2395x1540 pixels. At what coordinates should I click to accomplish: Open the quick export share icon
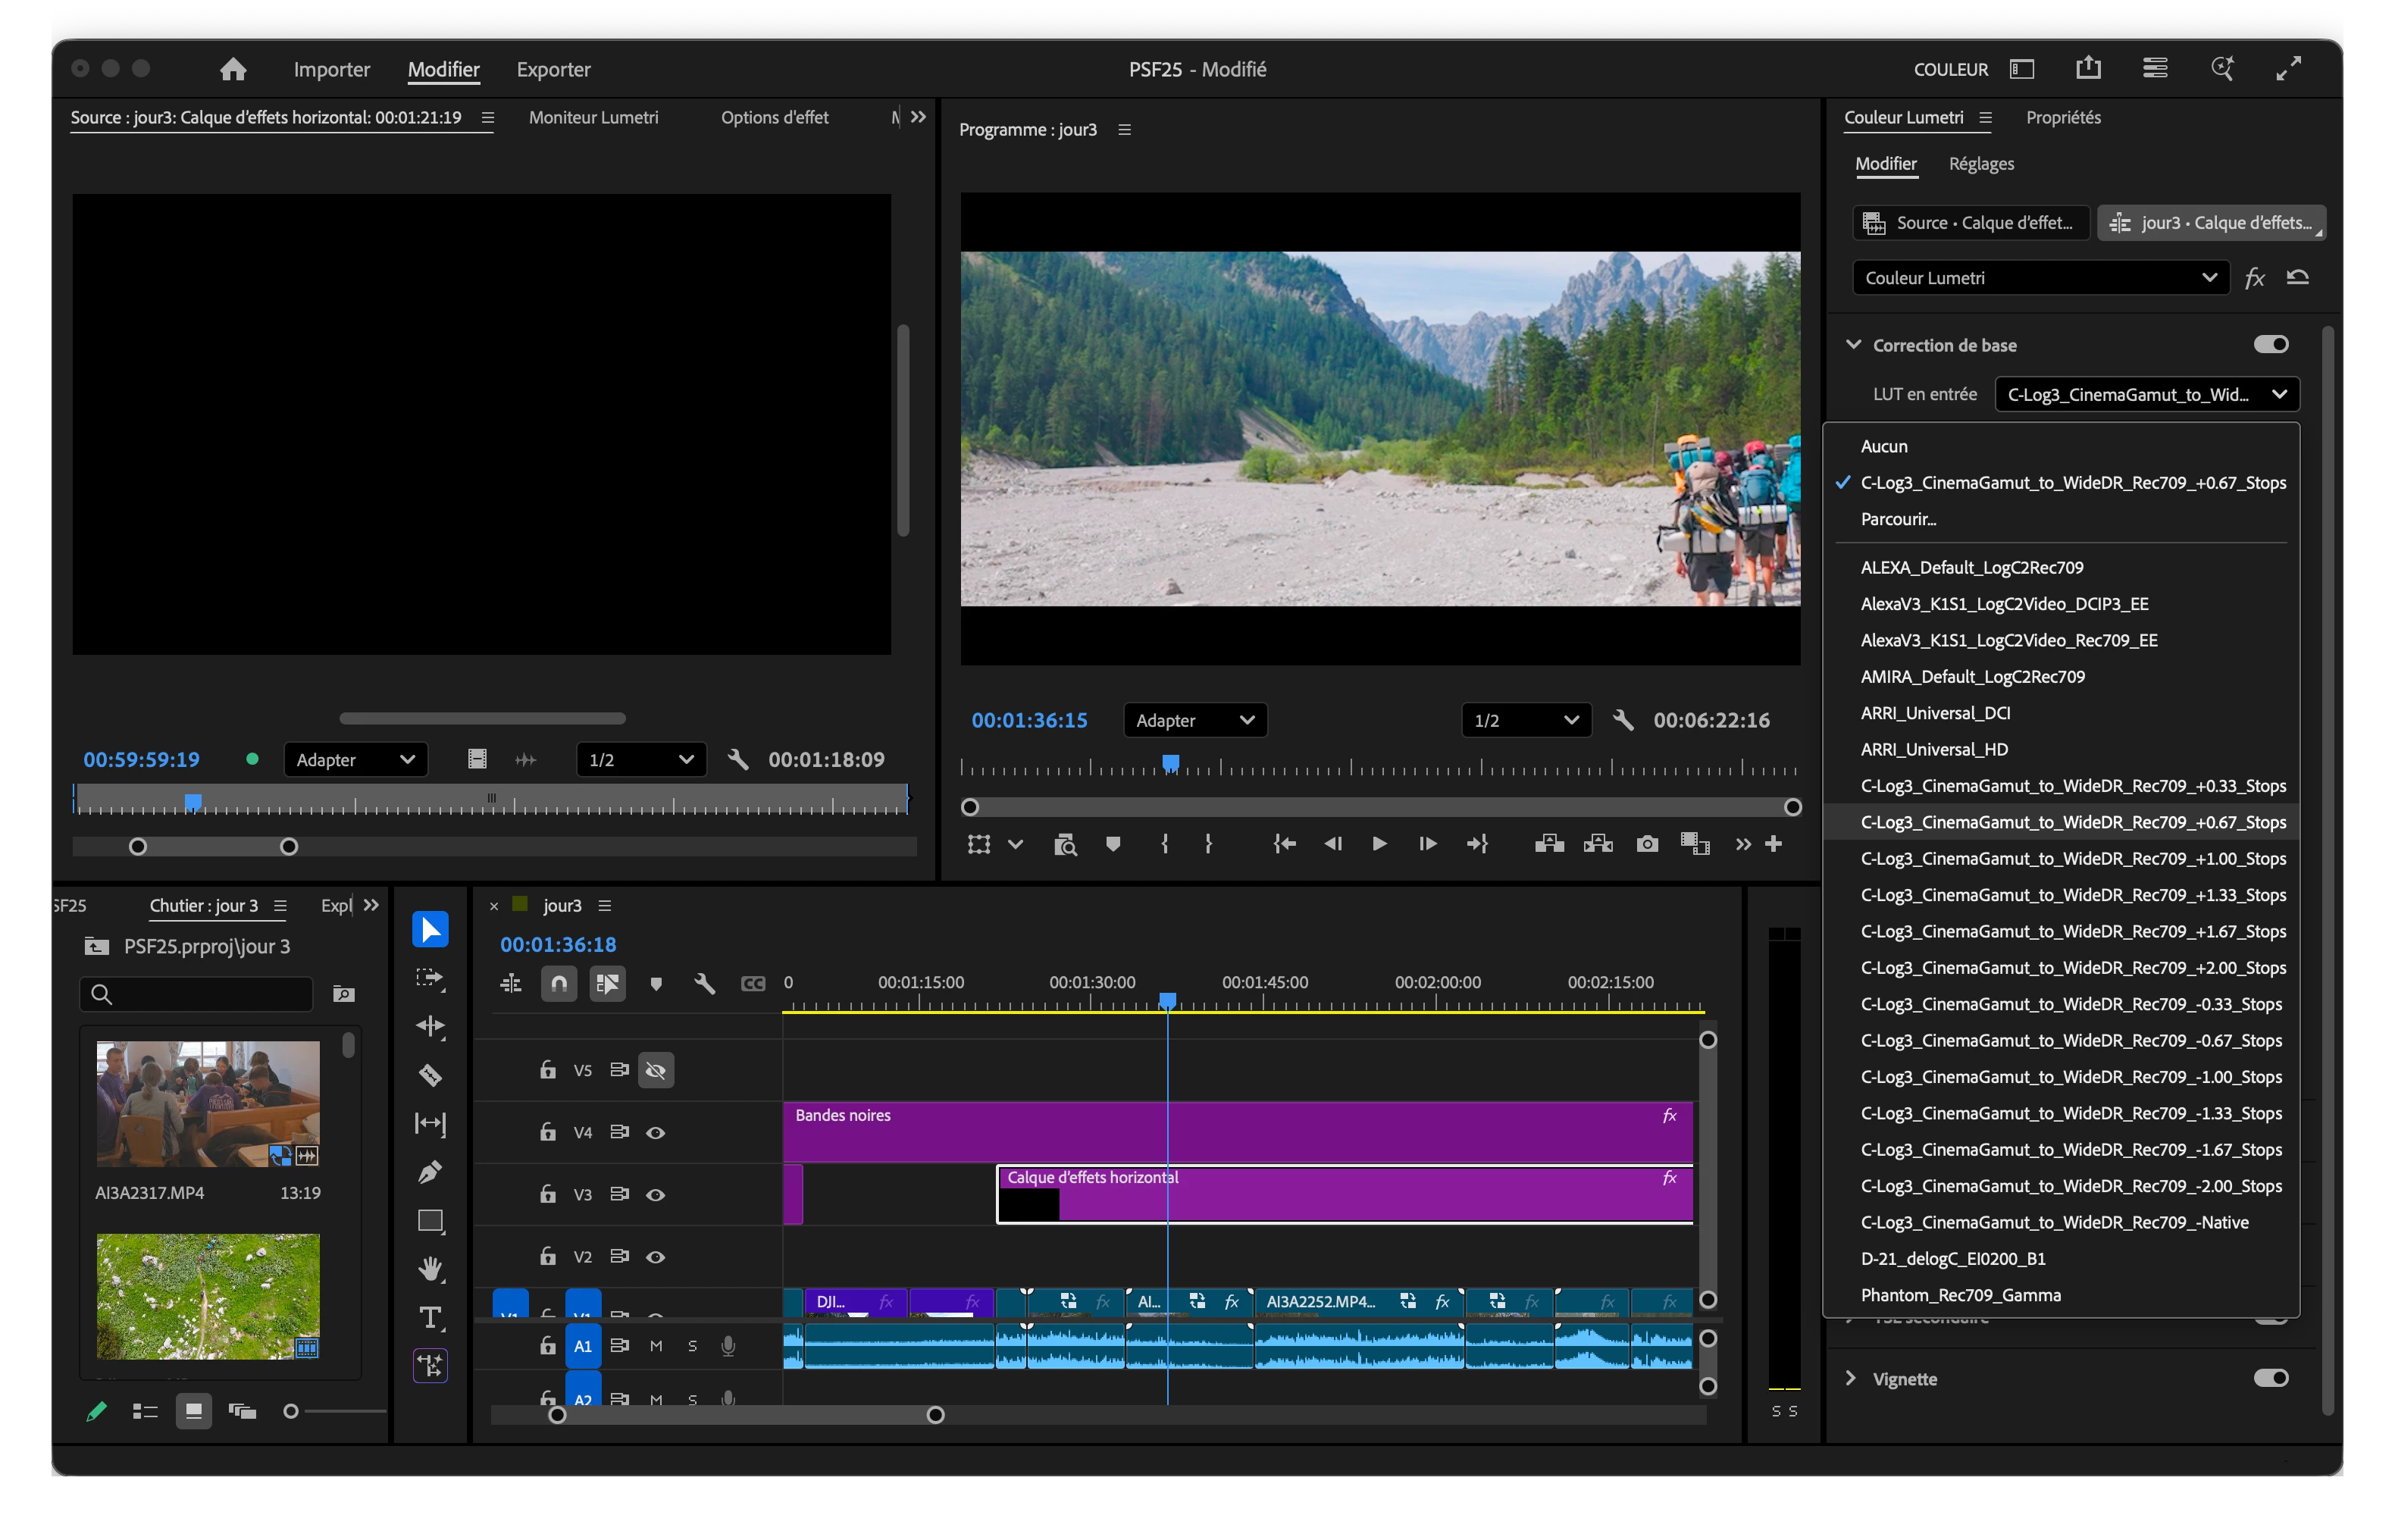2088,69
